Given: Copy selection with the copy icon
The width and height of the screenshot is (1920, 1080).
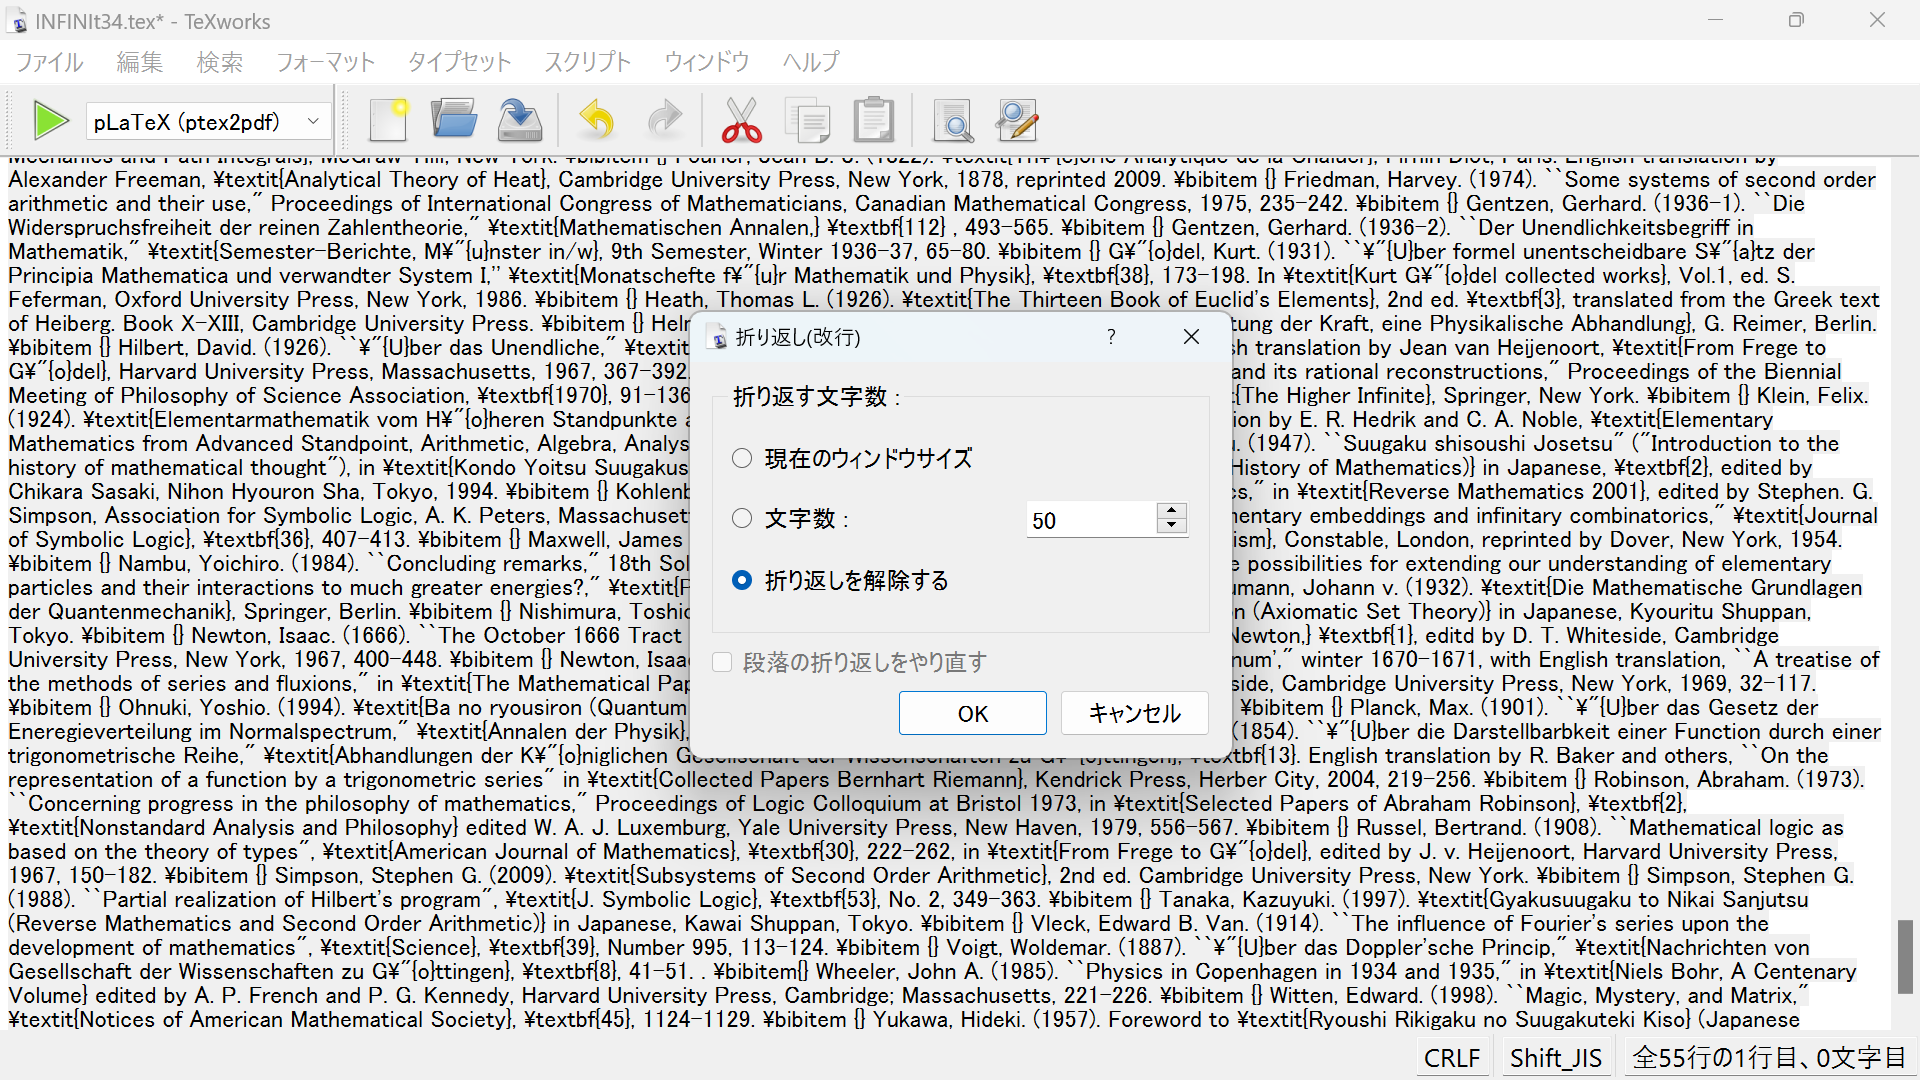Looking at the screenshot, I should 807,121.
